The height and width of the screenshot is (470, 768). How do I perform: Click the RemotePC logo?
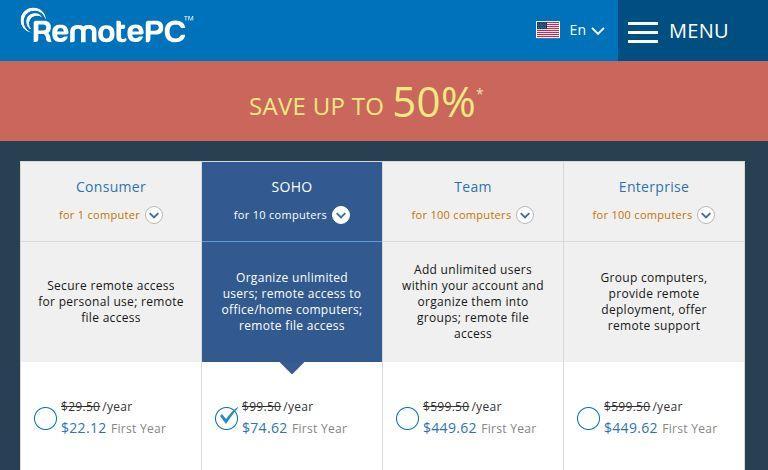point(106,27)
